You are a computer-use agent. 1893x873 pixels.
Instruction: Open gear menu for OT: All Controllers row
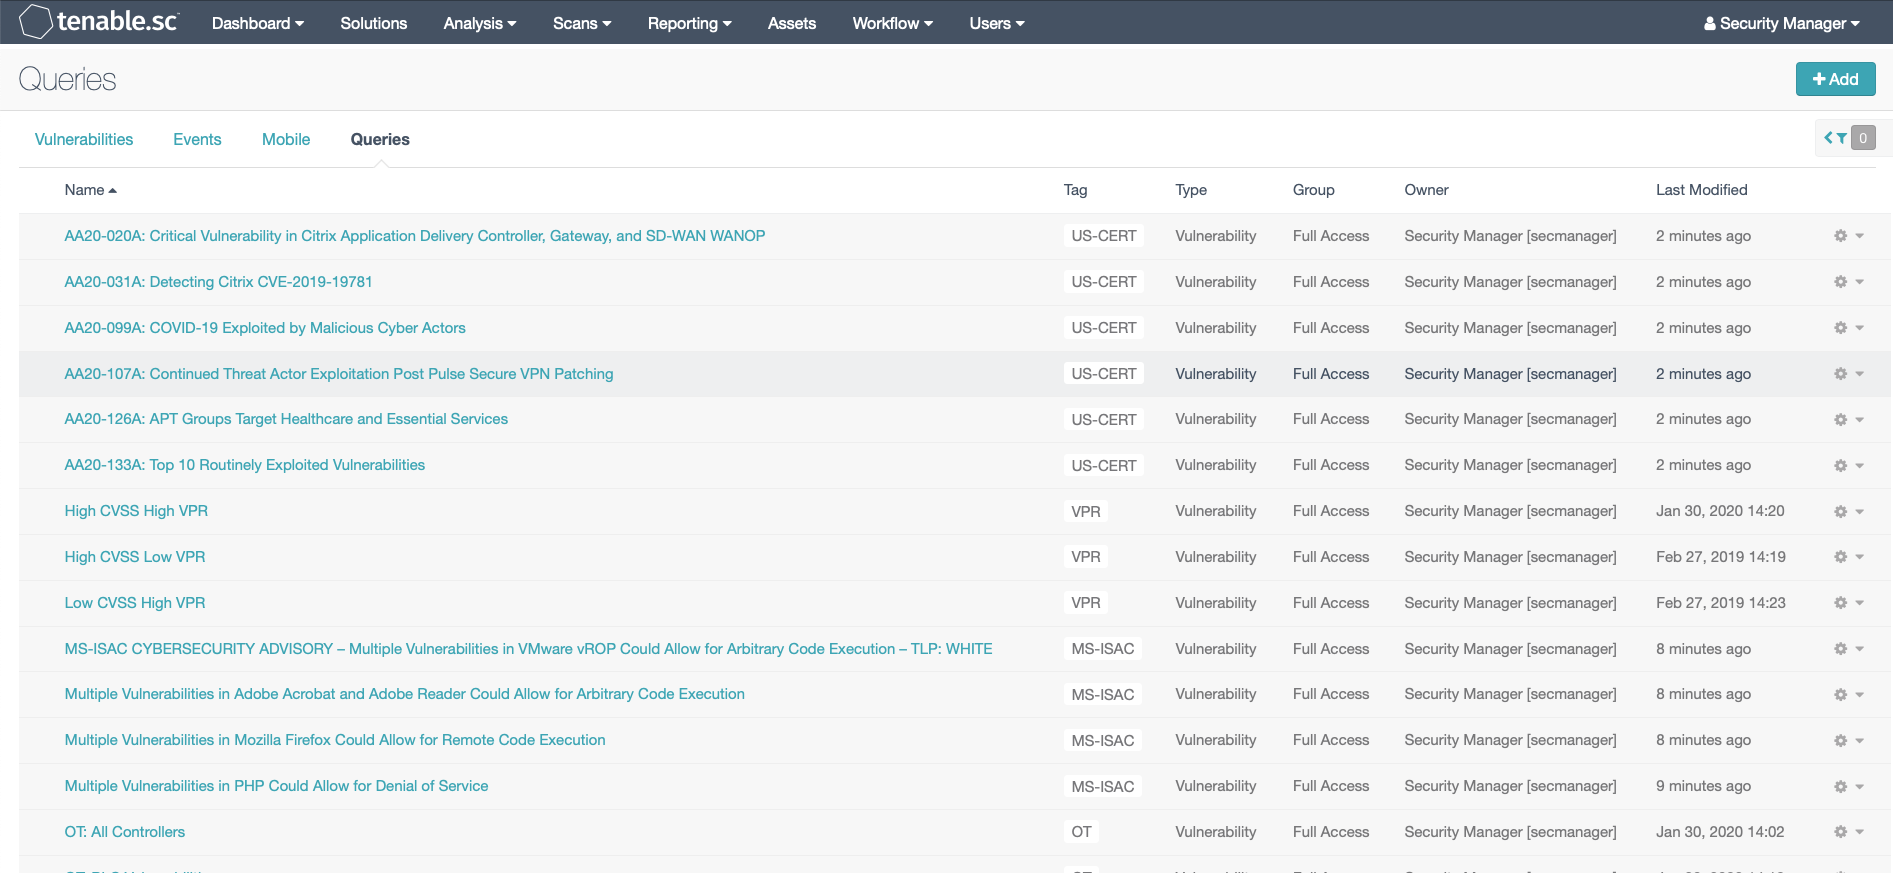[1848, 832]
